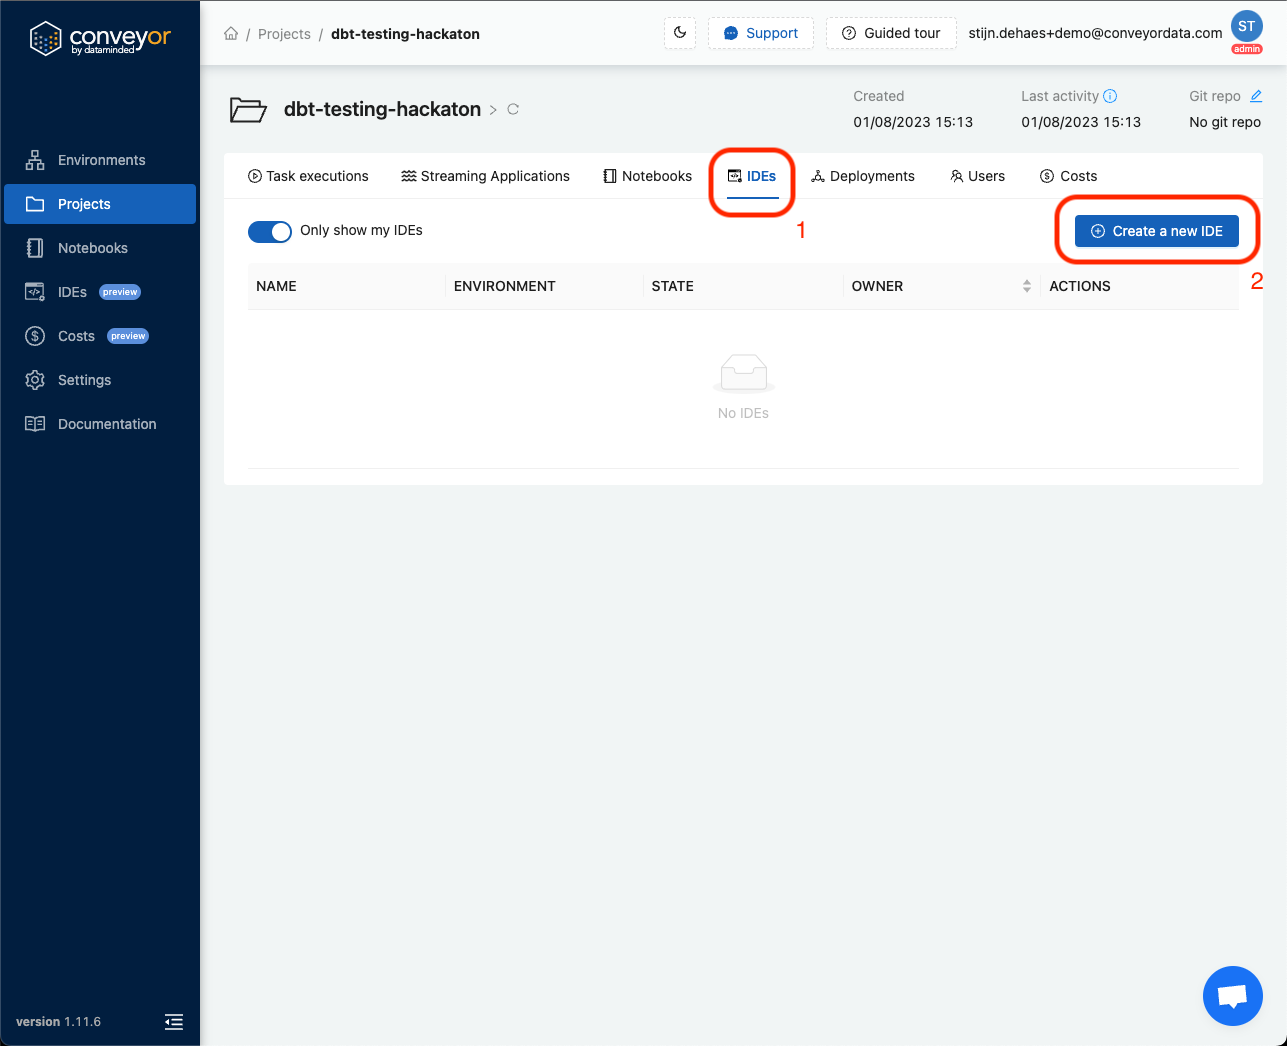1287x1046 pixels.
Task: Open the Notebooks tab
Action: (x=647, y=176)
